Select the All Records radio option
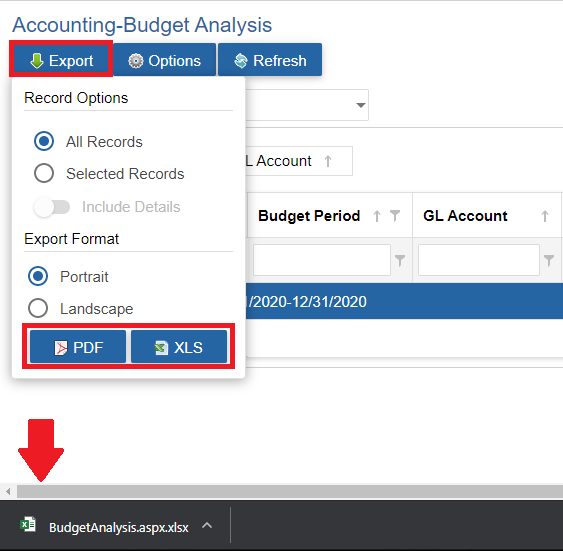 44,141
